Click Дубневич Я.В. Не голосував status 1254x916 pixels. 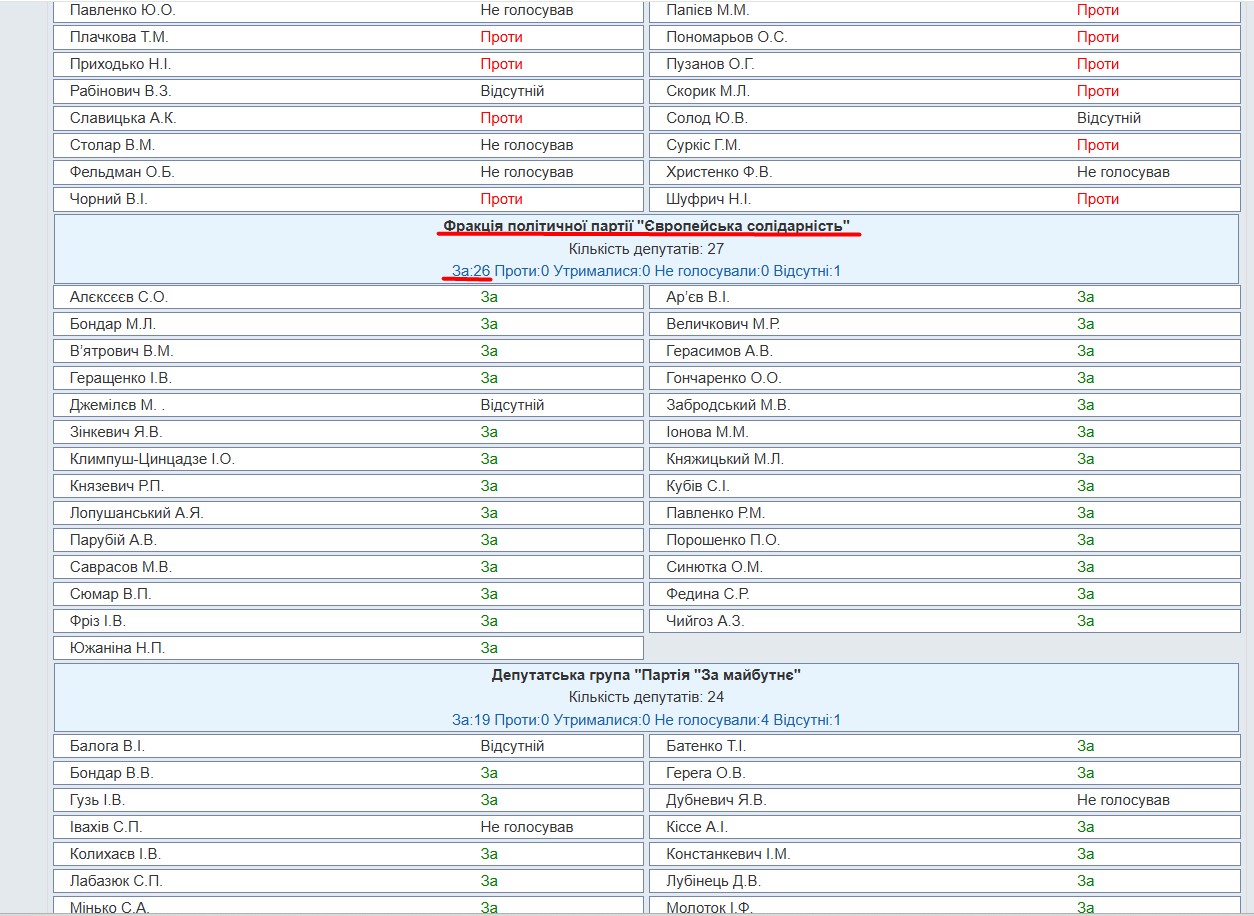click(x=1123, y=800)
